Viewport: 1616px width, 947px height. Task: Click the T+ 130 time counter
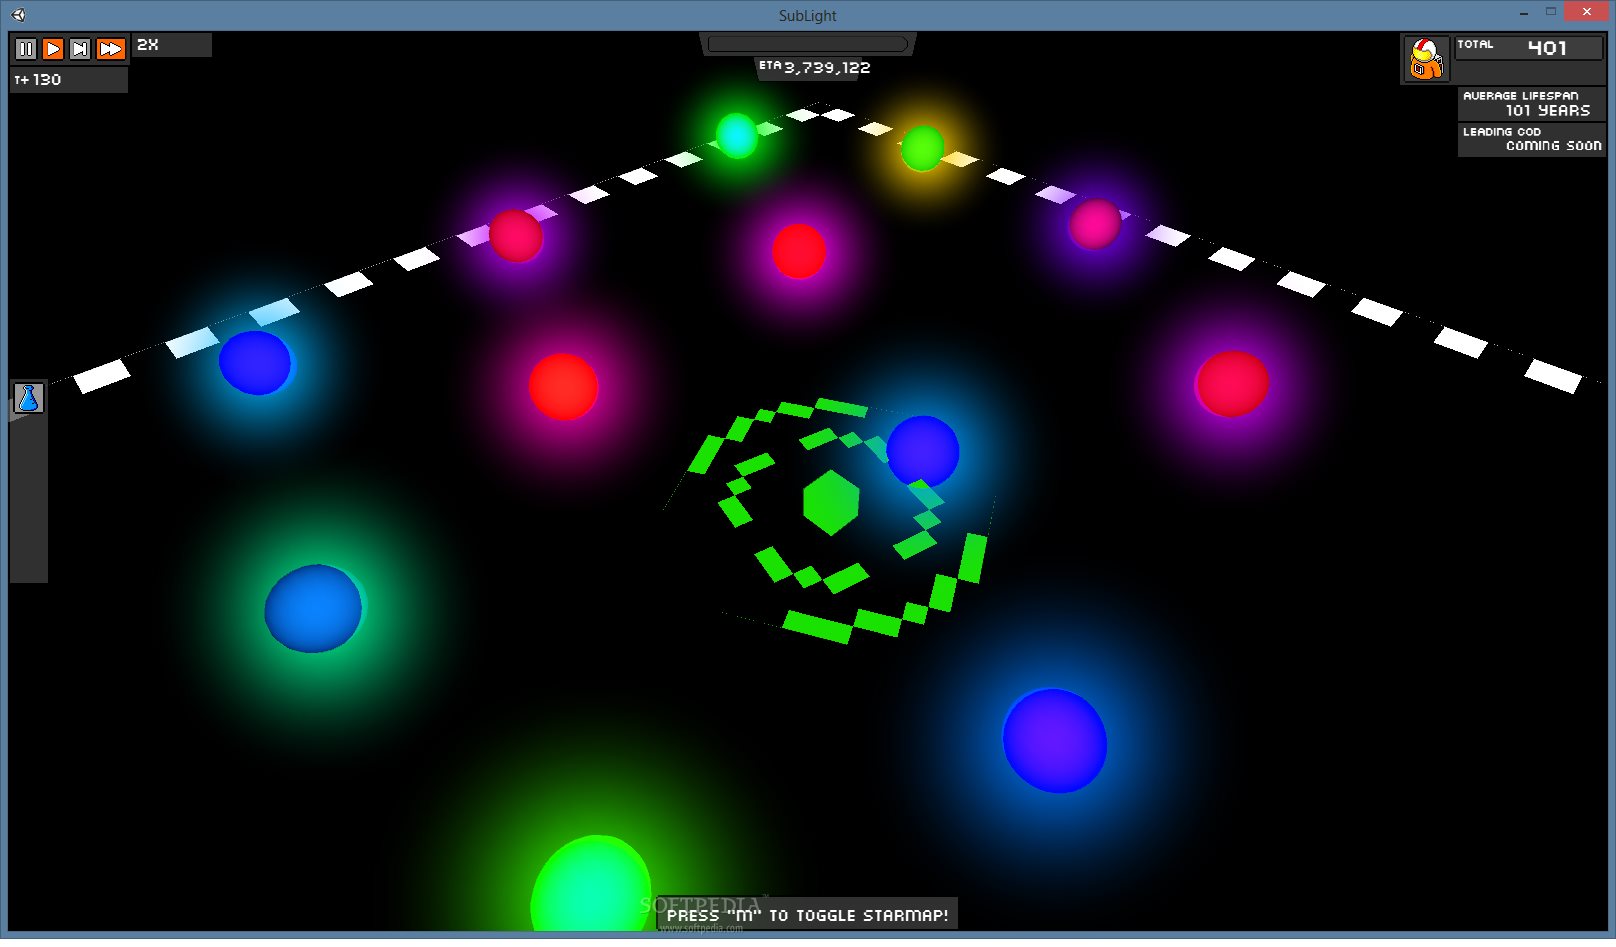(x=69, y=80)
